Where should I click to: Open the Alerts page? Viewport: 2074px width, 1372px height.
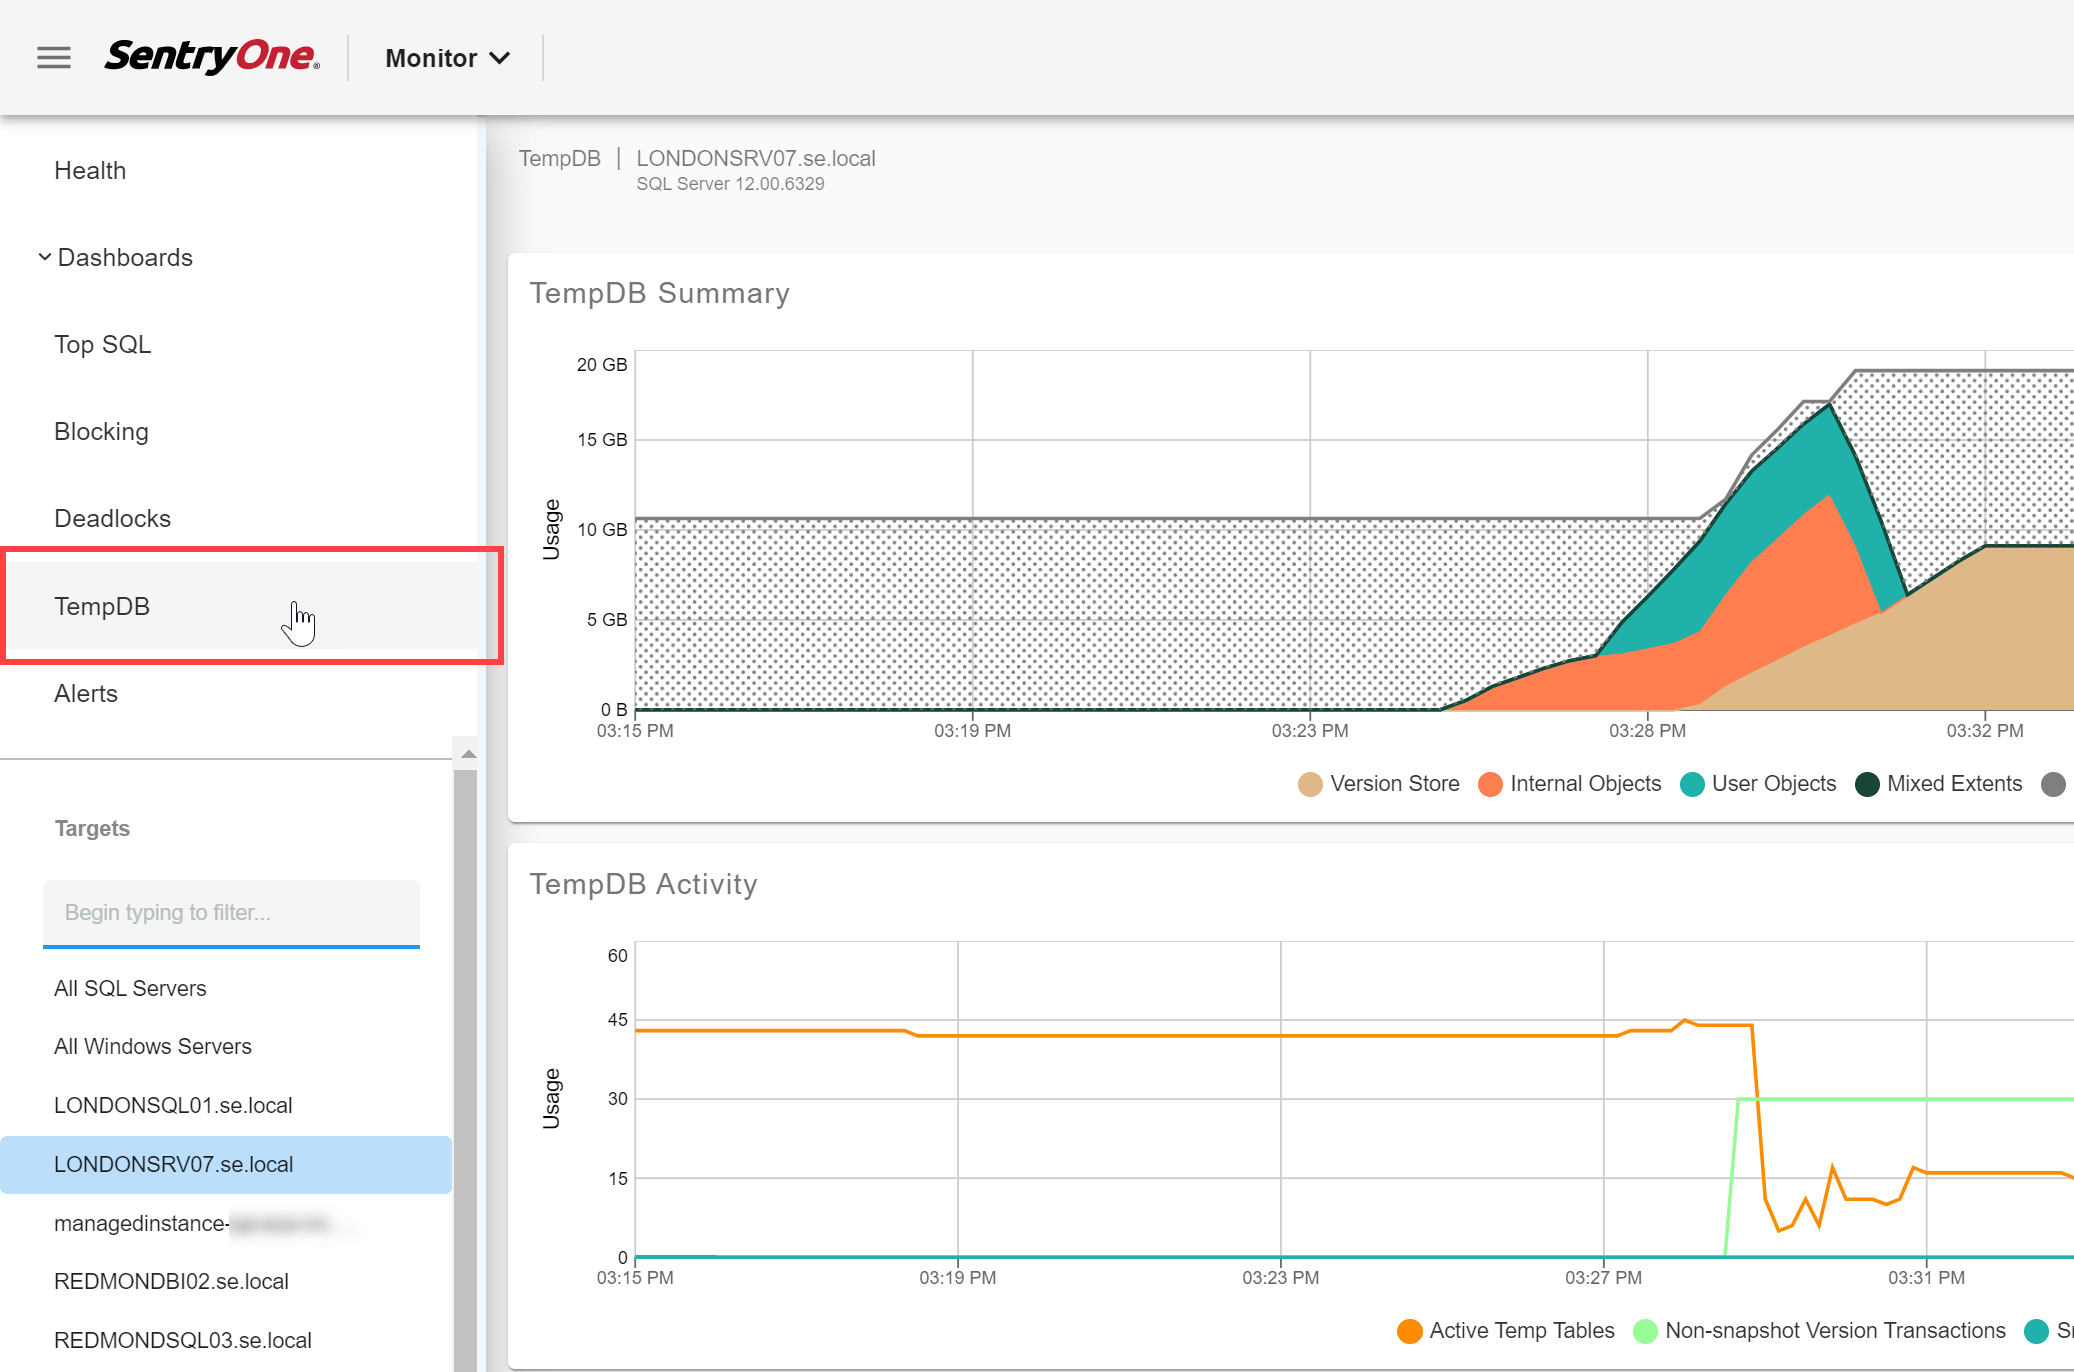(x=86, y=693)
